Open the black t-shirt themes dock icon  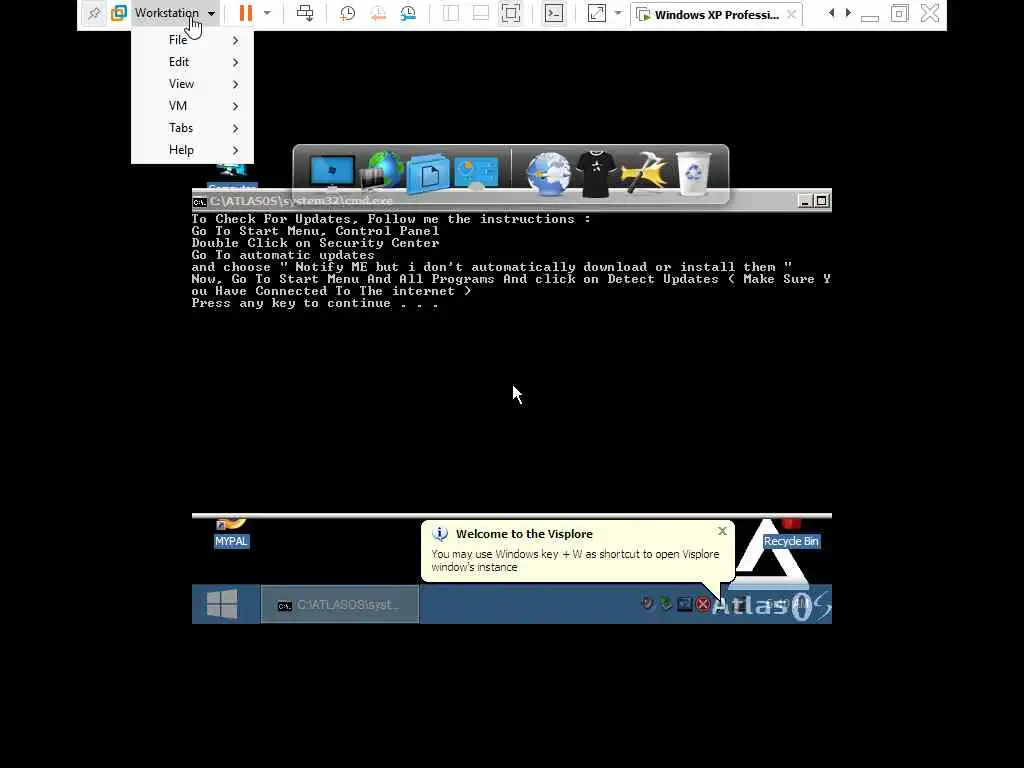(596, 174)
